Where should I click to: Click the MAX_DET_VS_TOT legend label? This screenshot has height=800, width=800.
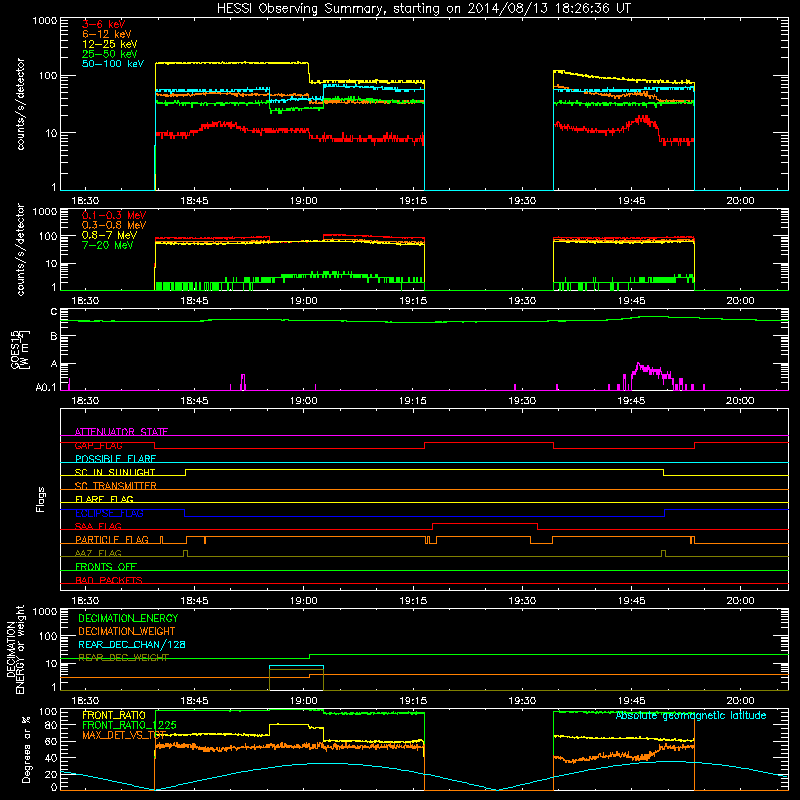[x=124, y=735]
